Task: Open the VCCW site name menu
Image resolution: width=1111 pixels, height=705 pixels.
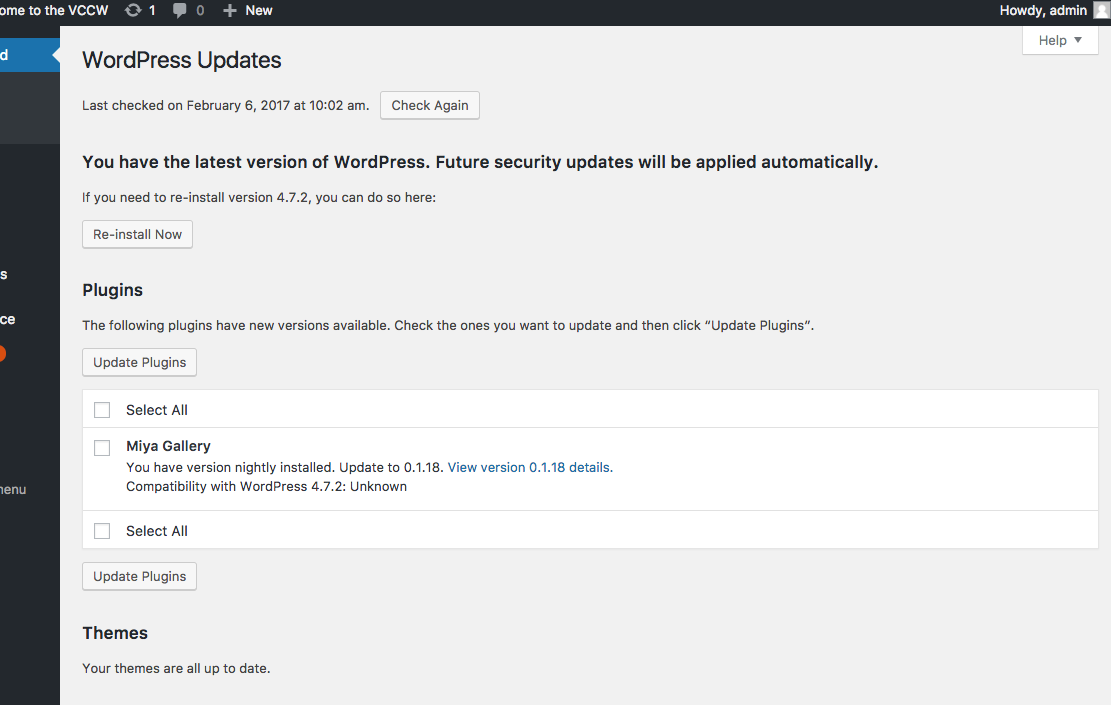Action: [55, 11]
